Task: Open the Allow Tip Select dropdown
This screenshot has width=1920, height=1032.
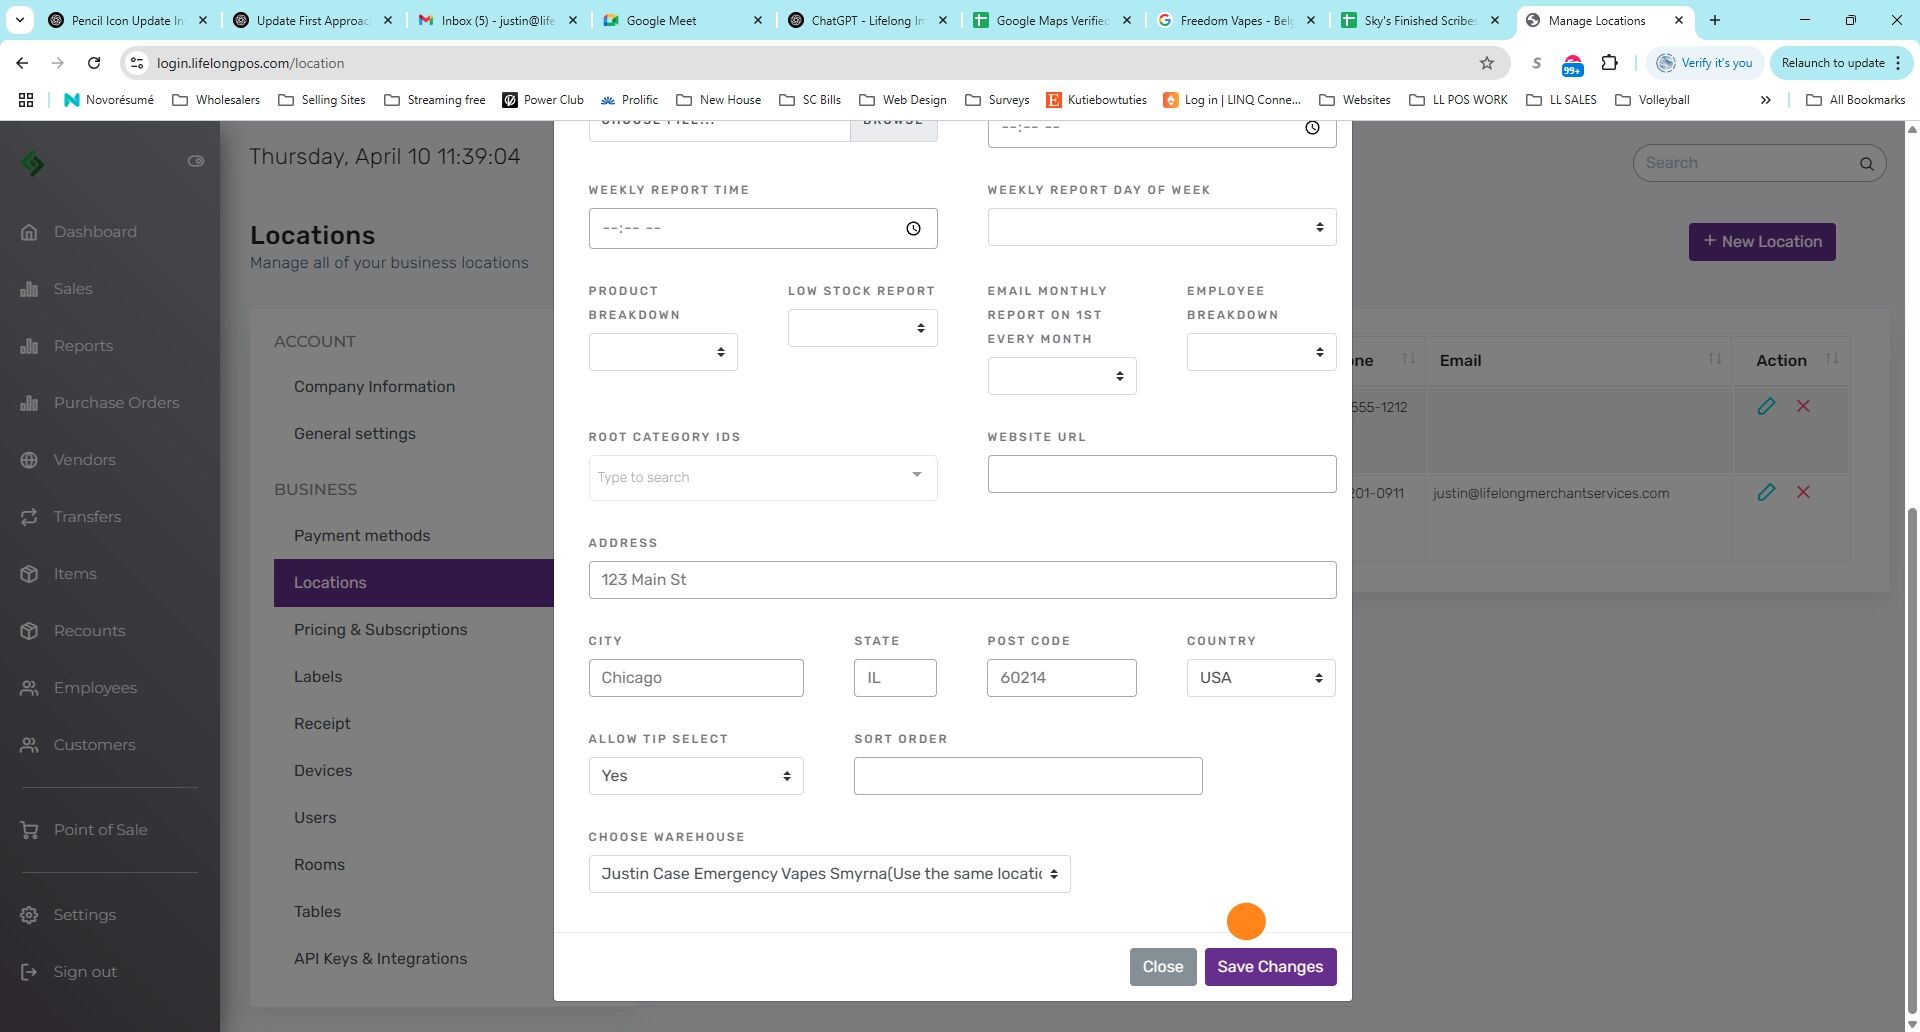Action: click(x=696, y=776)
